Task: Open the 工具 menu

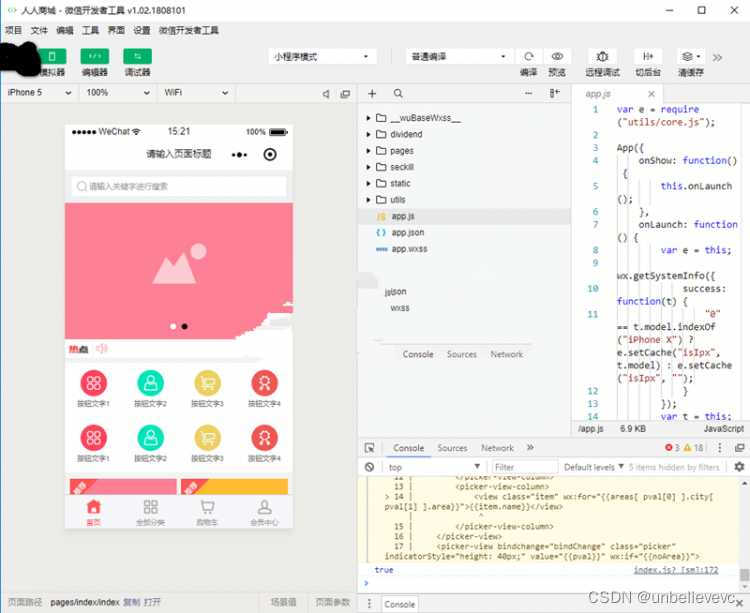Action: tap(90, 30)
